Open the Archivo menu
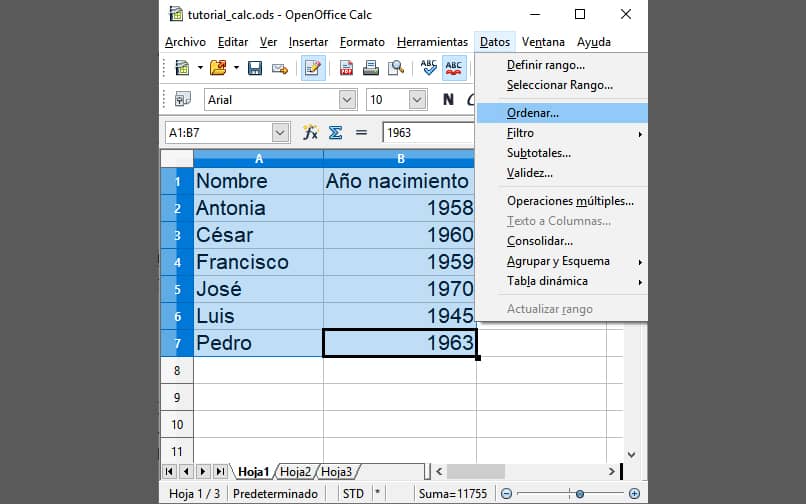Screen dimensions: 806x504 186,42
